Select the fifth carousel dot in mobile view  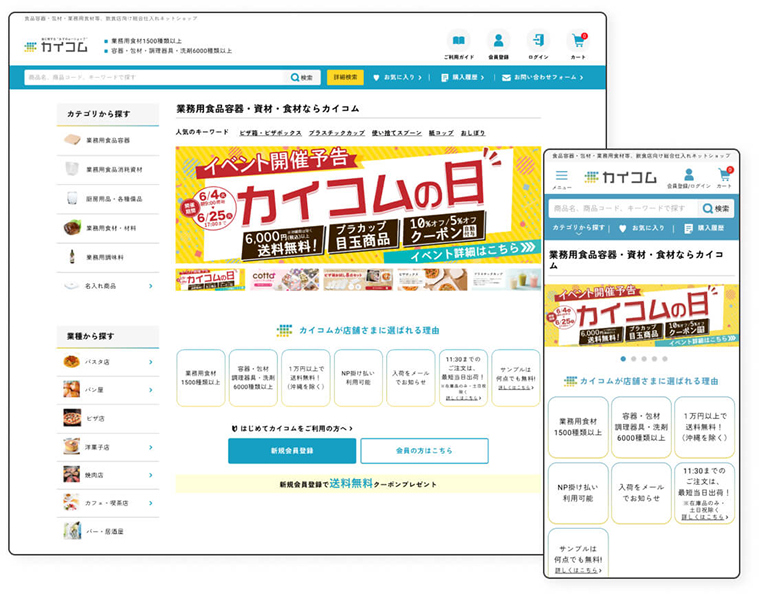(x=665, y=359)
